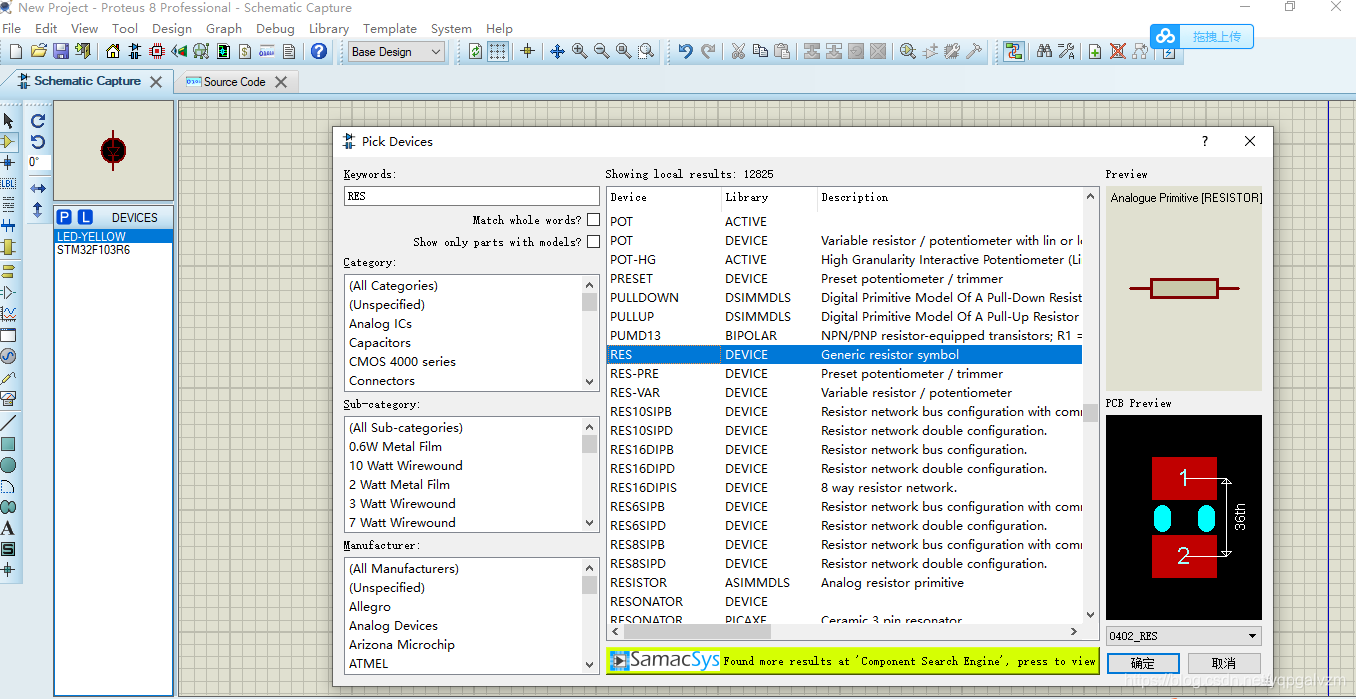Click the Open Project folder icon
The height and width of the screenshot is (699, 1356).
[39, 51]
